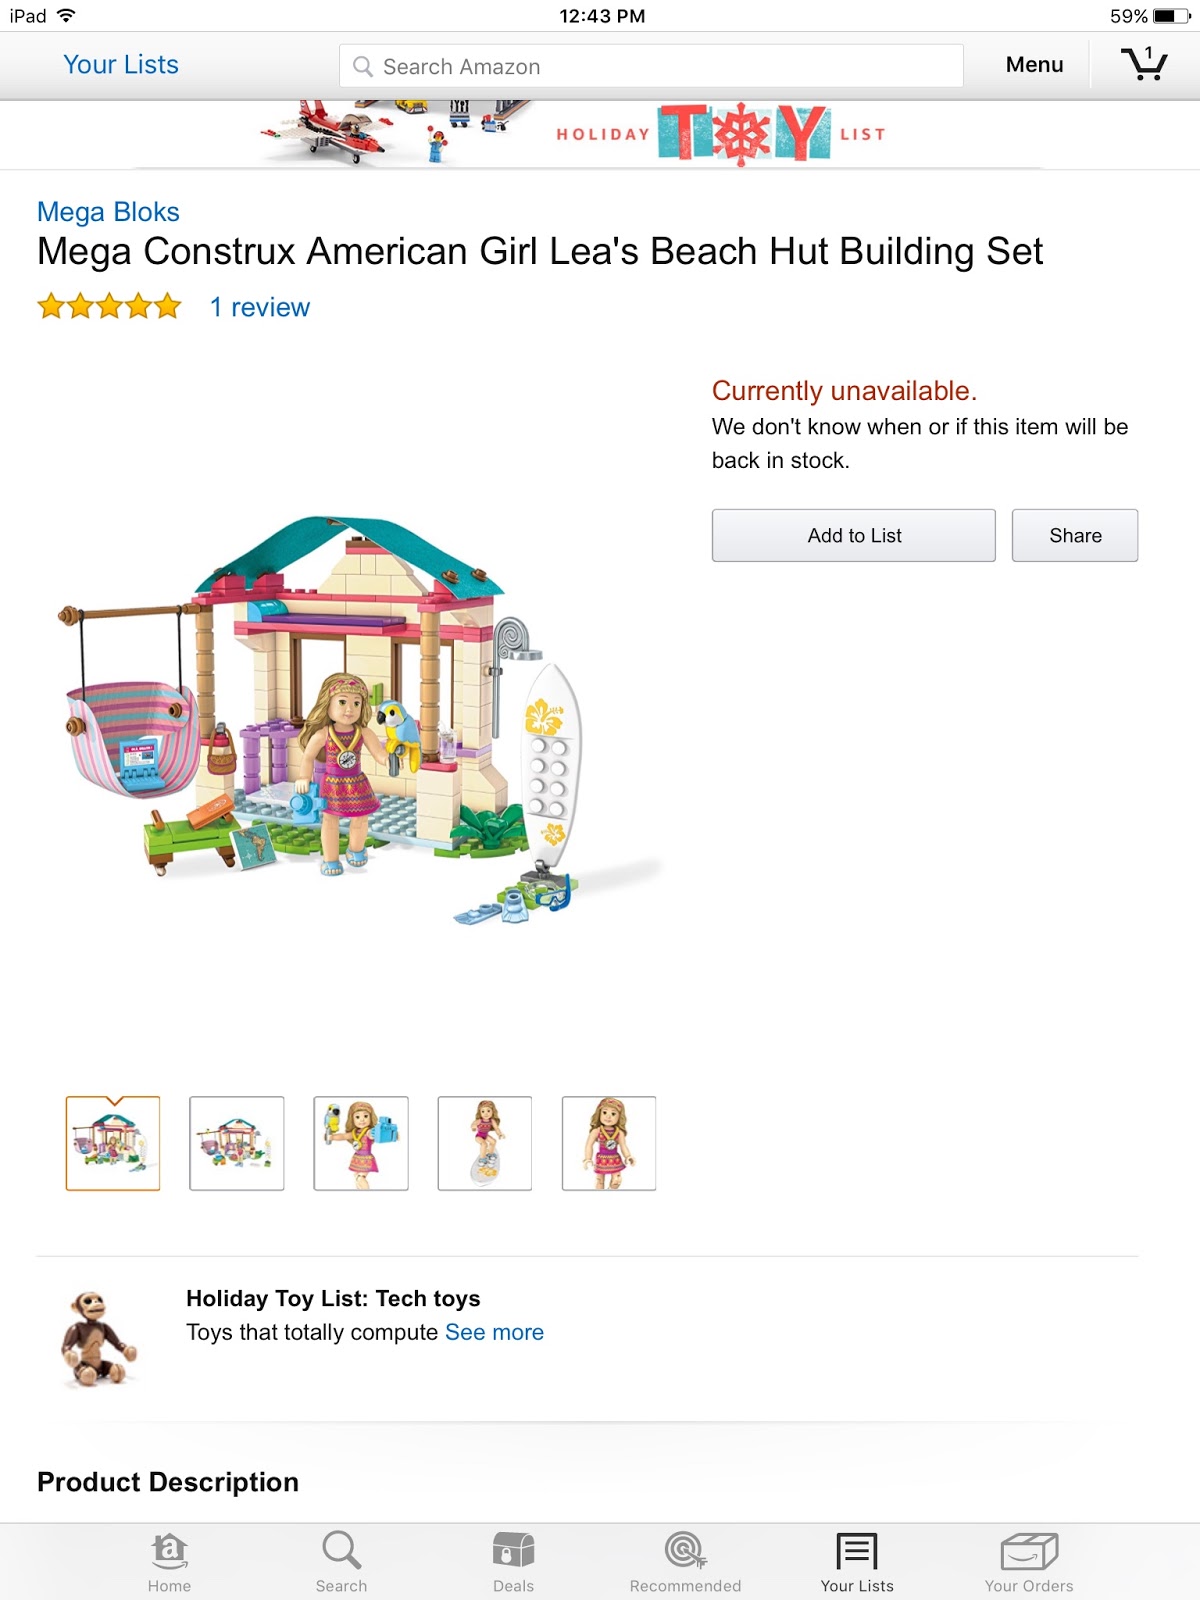Image resolution: width=1200 pixels, height=1600 pixels.
Task: Click the Add to List button
Action: pyautogui.click(x=854, y=535)
